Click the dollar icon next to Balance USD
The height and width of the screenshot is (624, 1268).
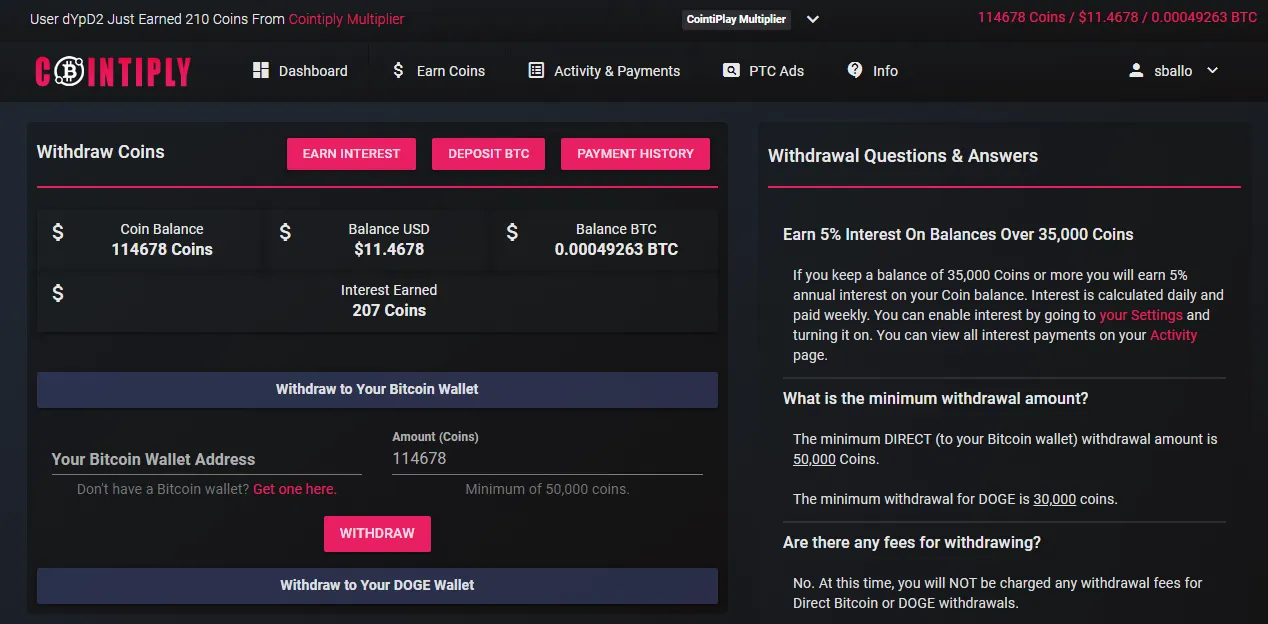[x=285, y=232]
